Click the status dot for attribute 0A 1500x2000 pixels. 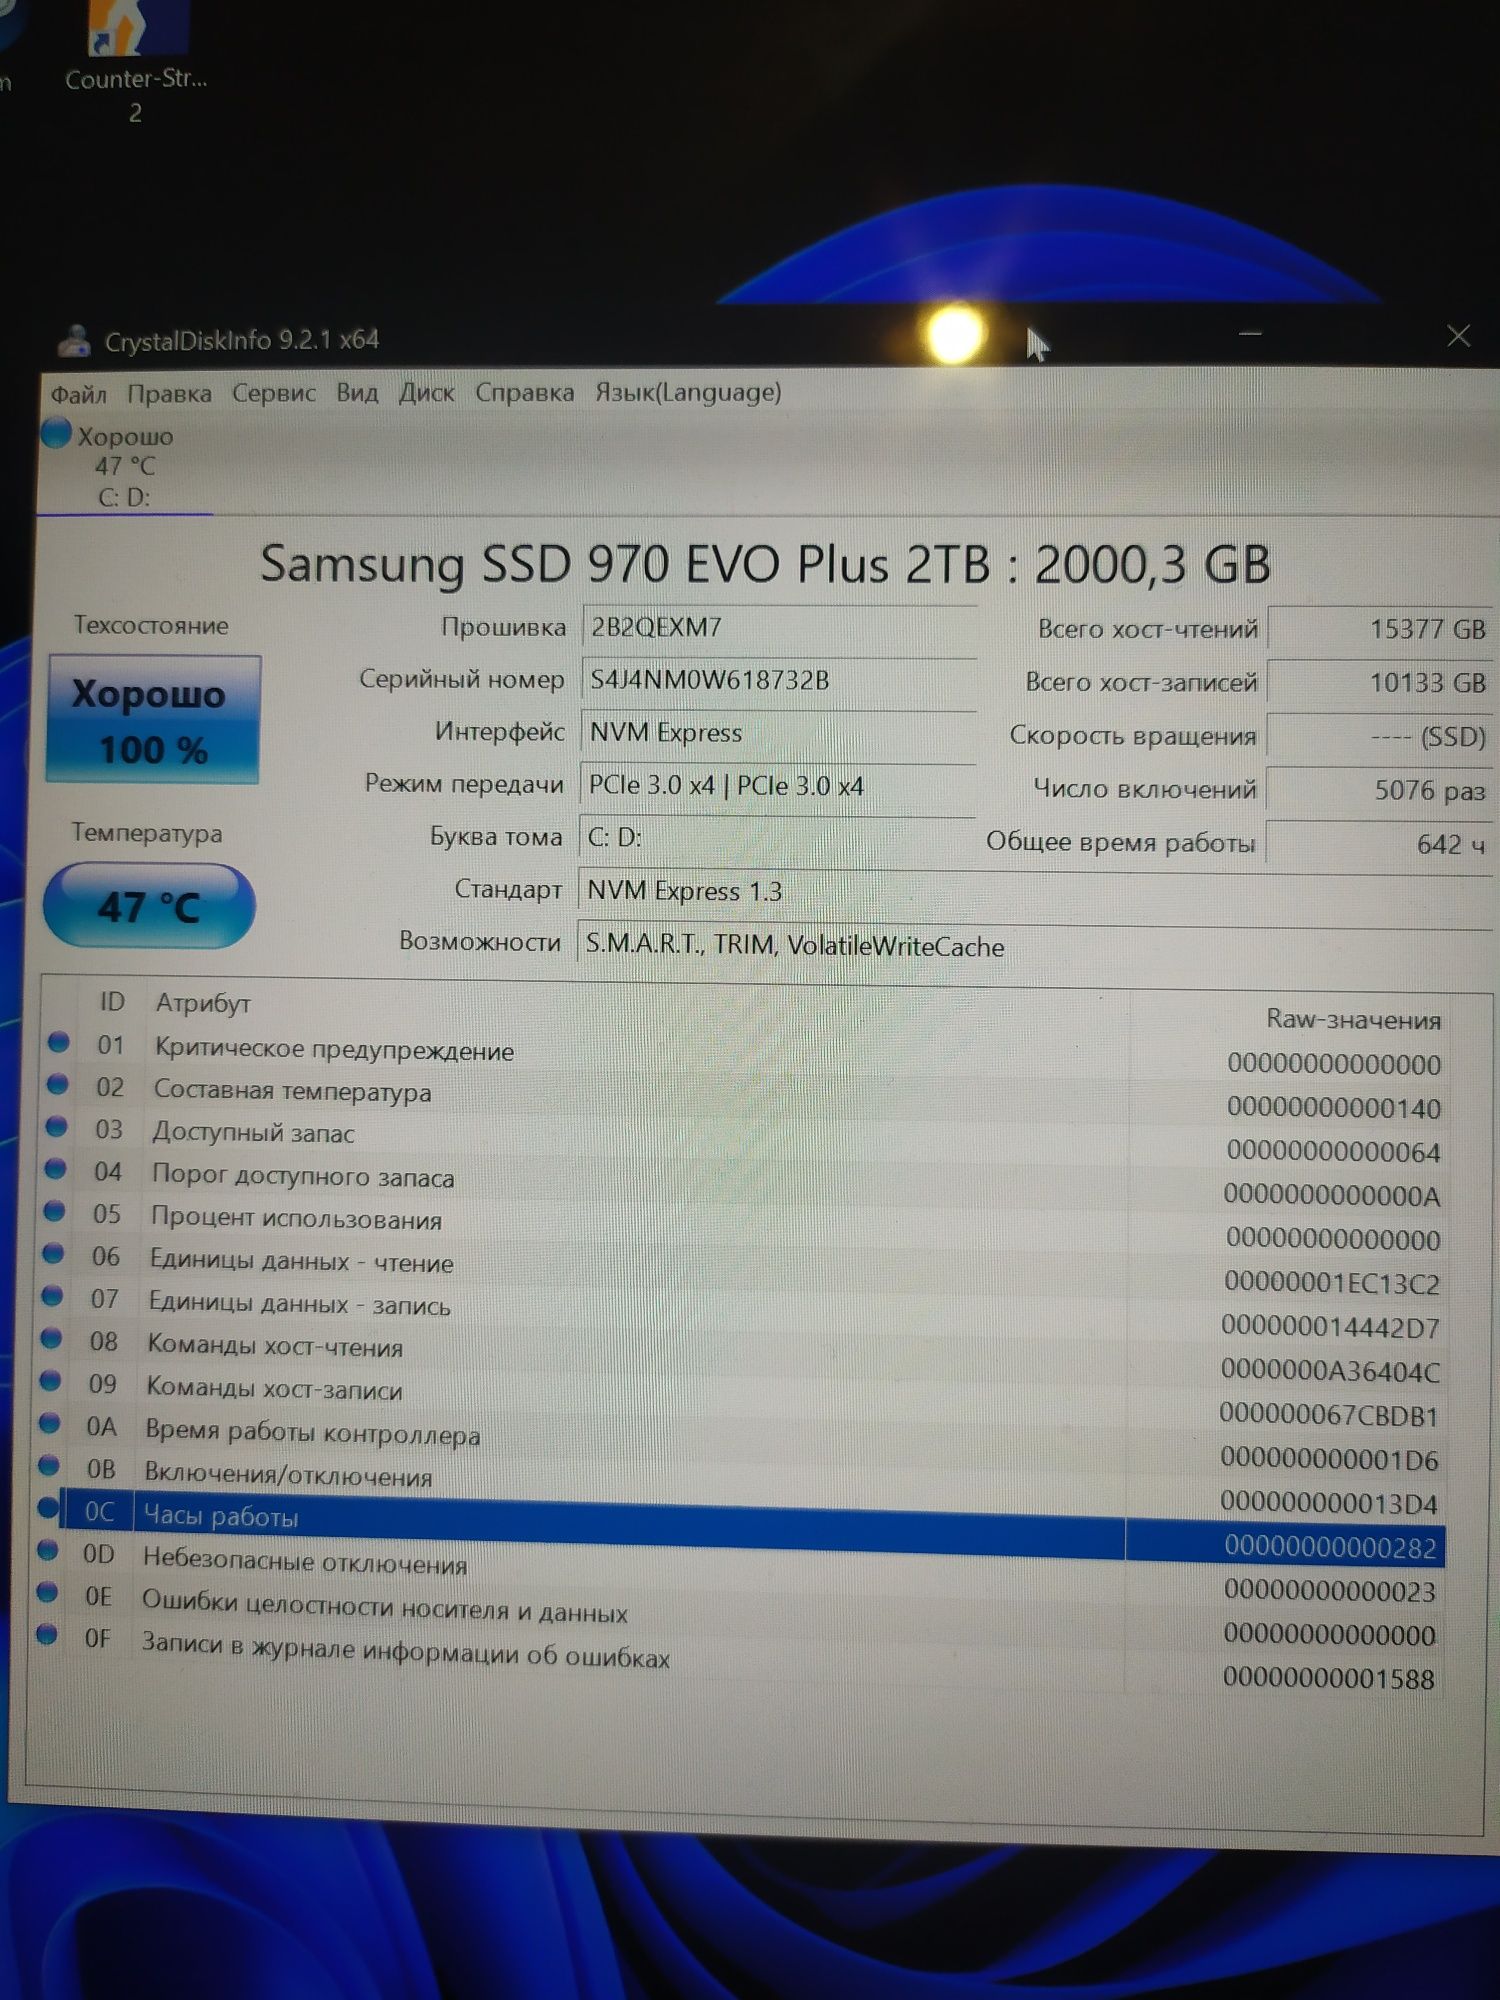pyautogui.click(x=50, y=1423)
